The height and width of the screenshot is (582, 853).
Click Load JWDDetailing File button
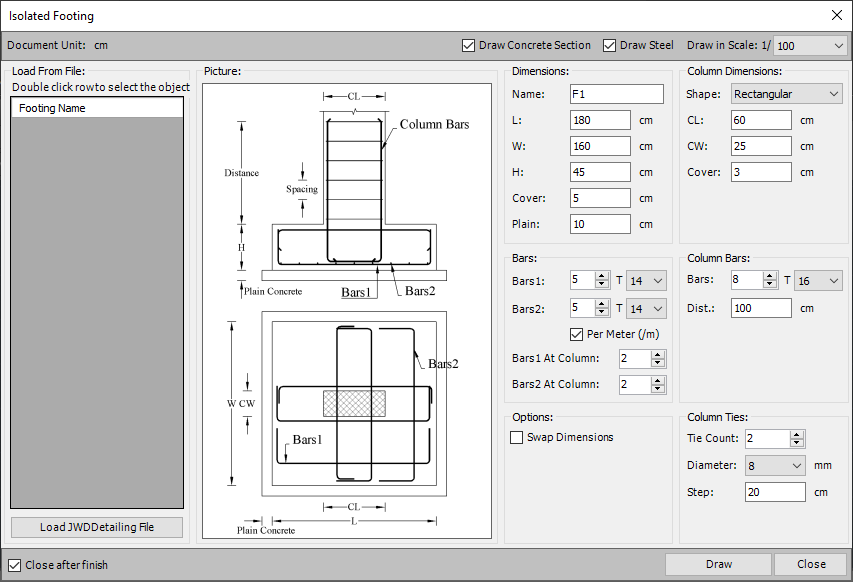(x=97, y=527)
